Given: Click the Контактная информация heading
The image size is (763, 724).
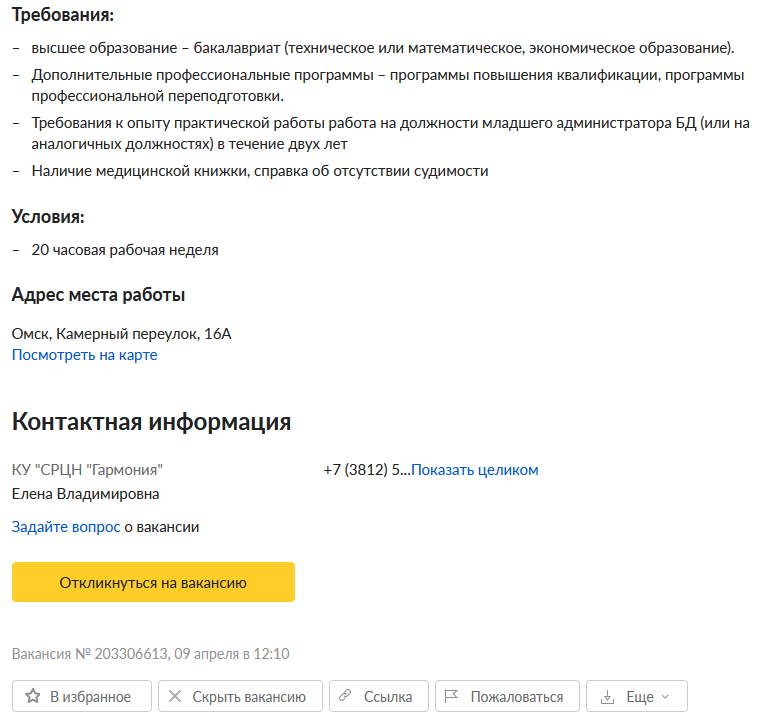Looking at the screenshot, I should tap(151, 422).
